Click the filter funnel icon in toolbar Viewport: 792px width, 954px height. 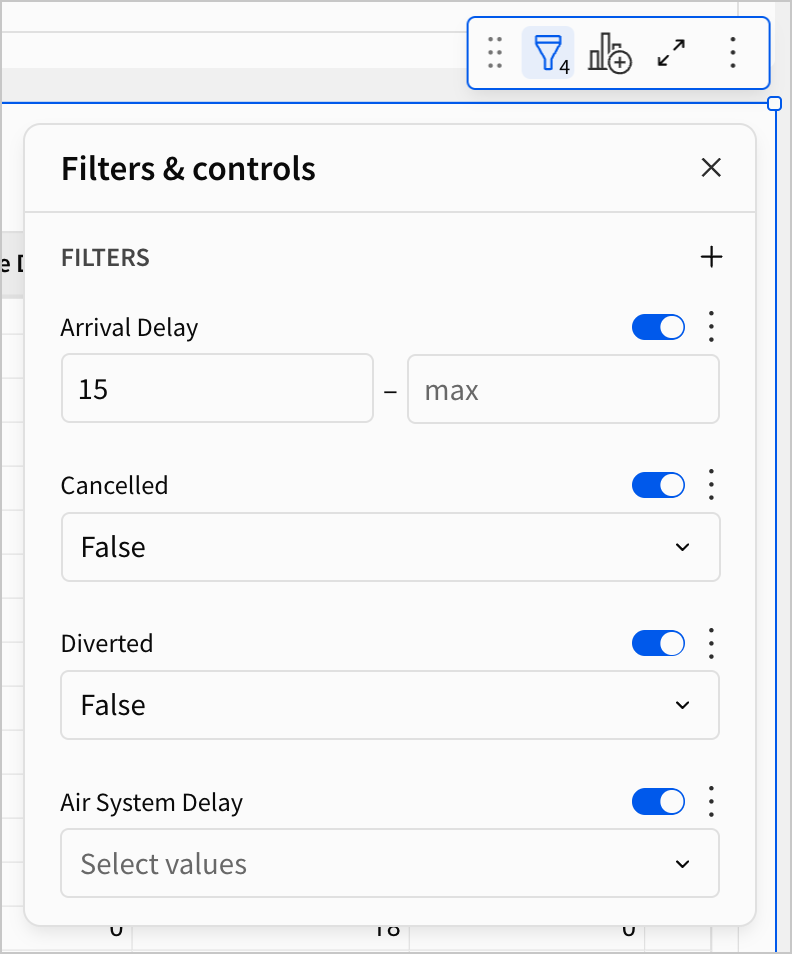tap(548, 52)
